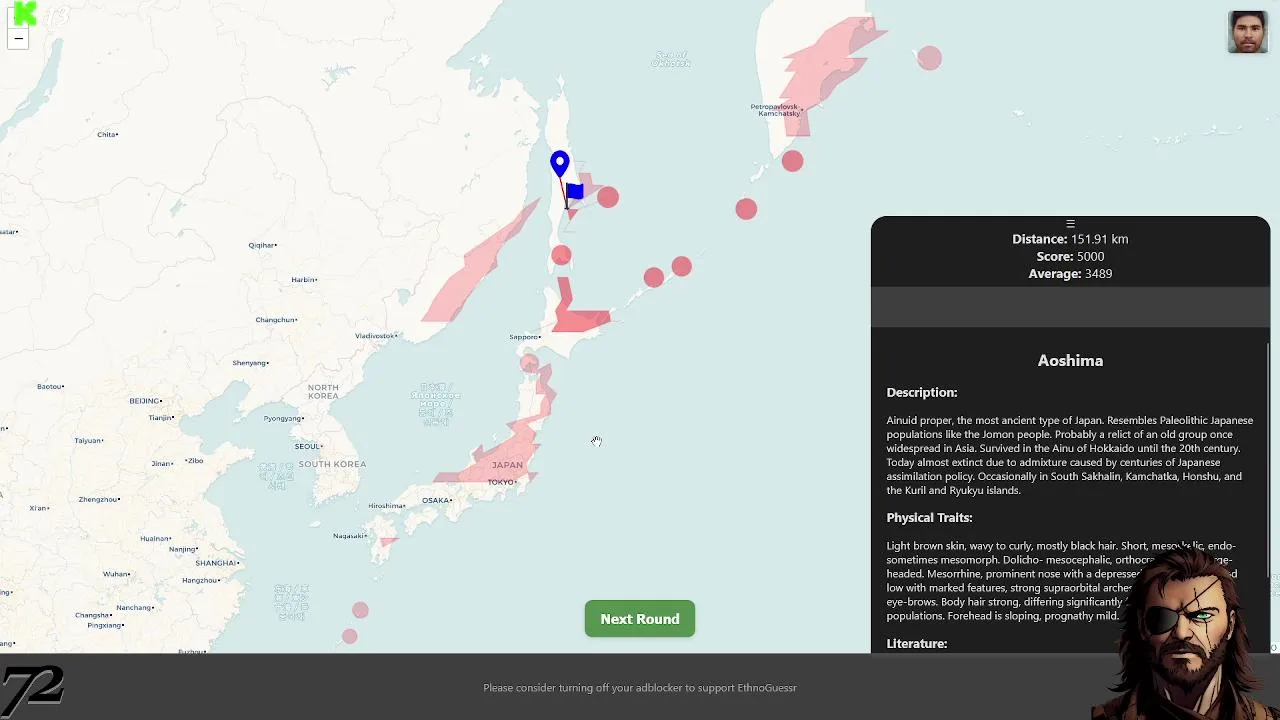Image resolution: width=1280 pixels, height=720 pixels.
Task: Click the Sapporo city label
Action: point(524,337)
